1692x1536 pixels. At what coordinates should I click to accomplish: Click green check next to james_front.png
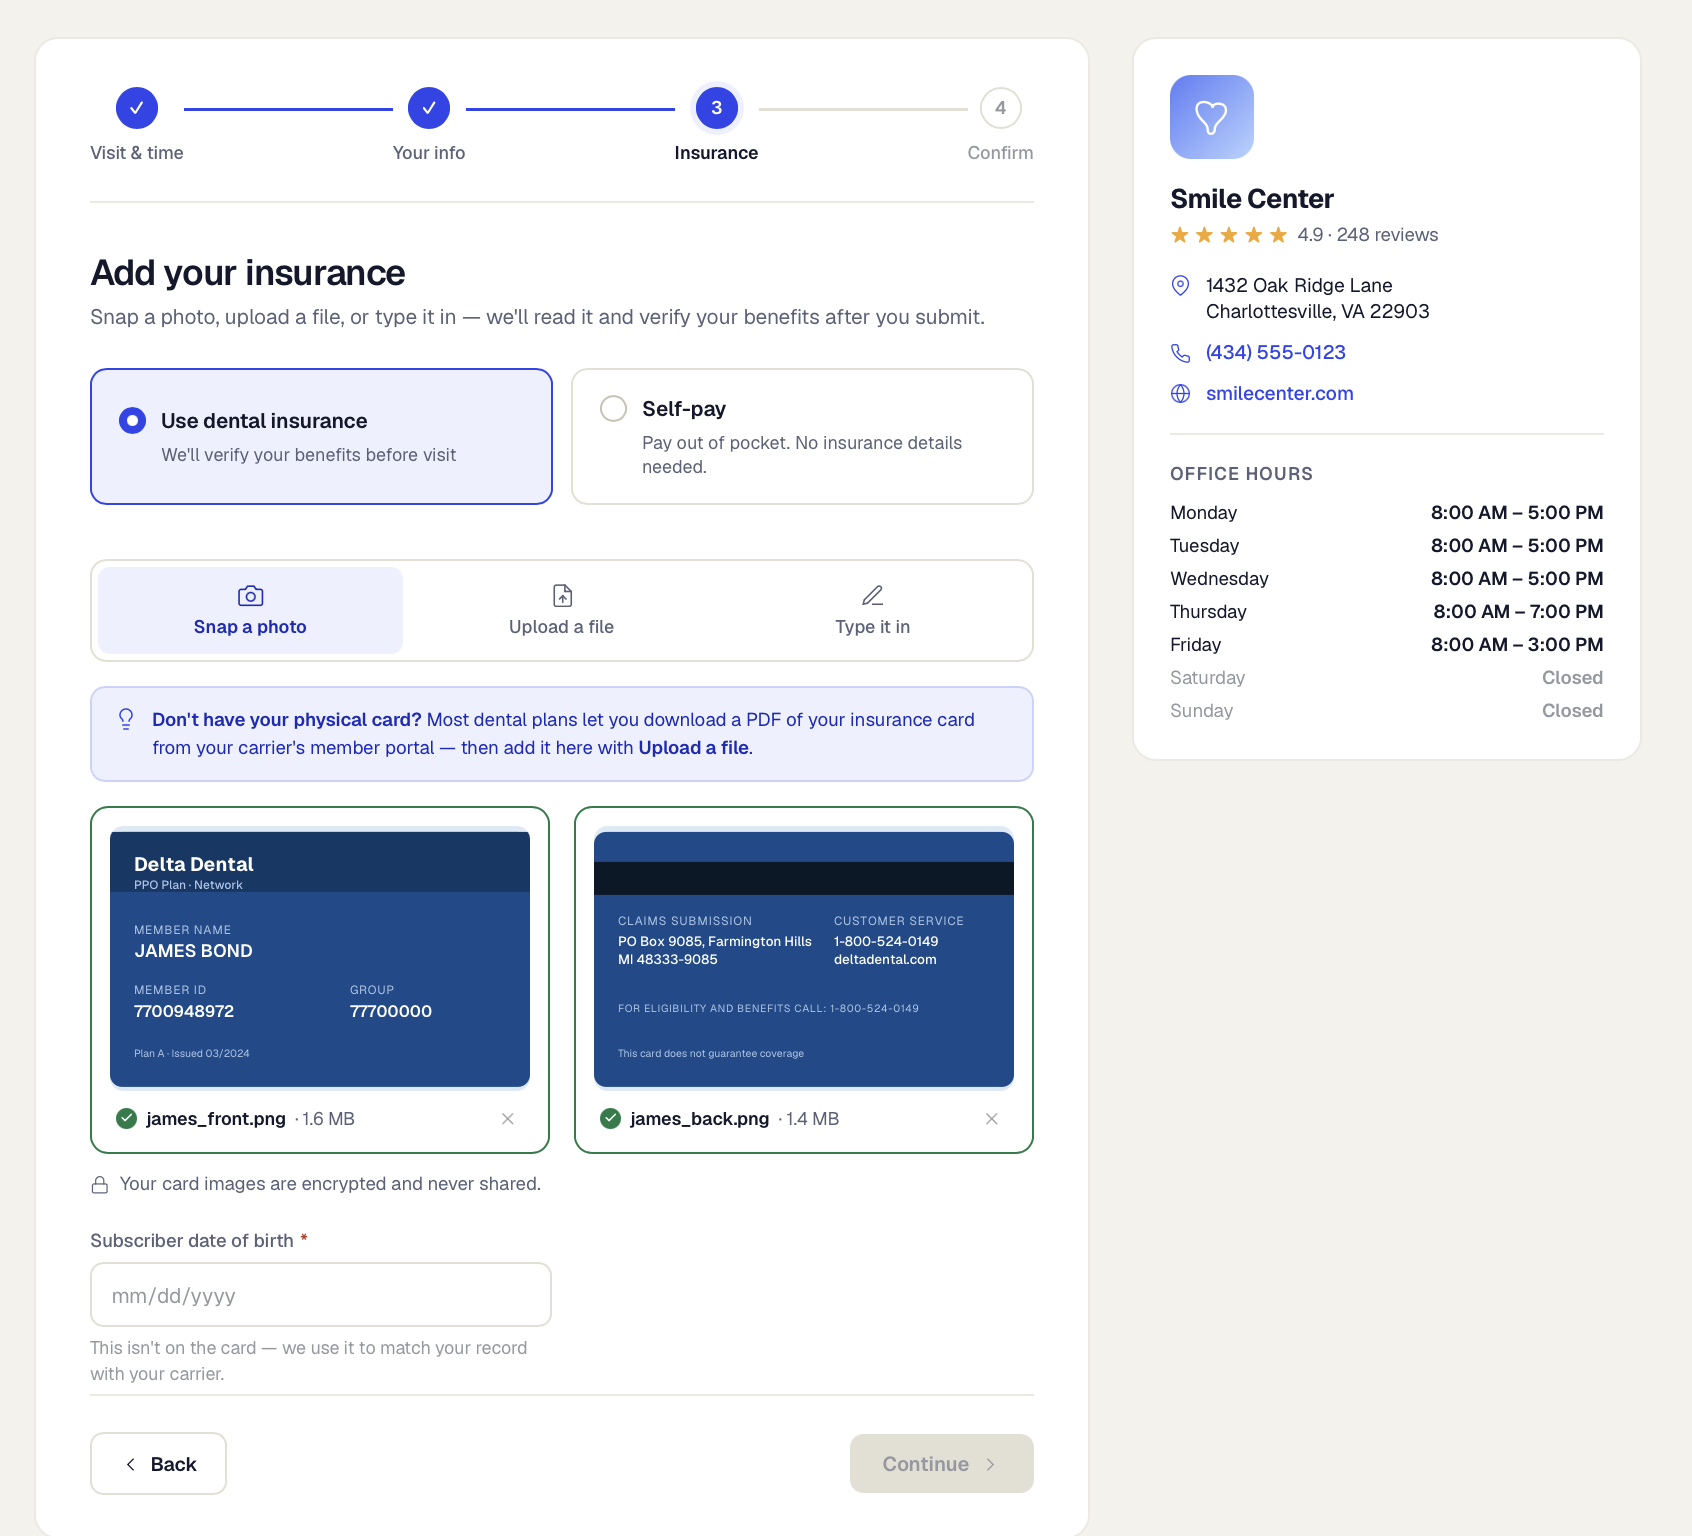(x=126, y=1118)
